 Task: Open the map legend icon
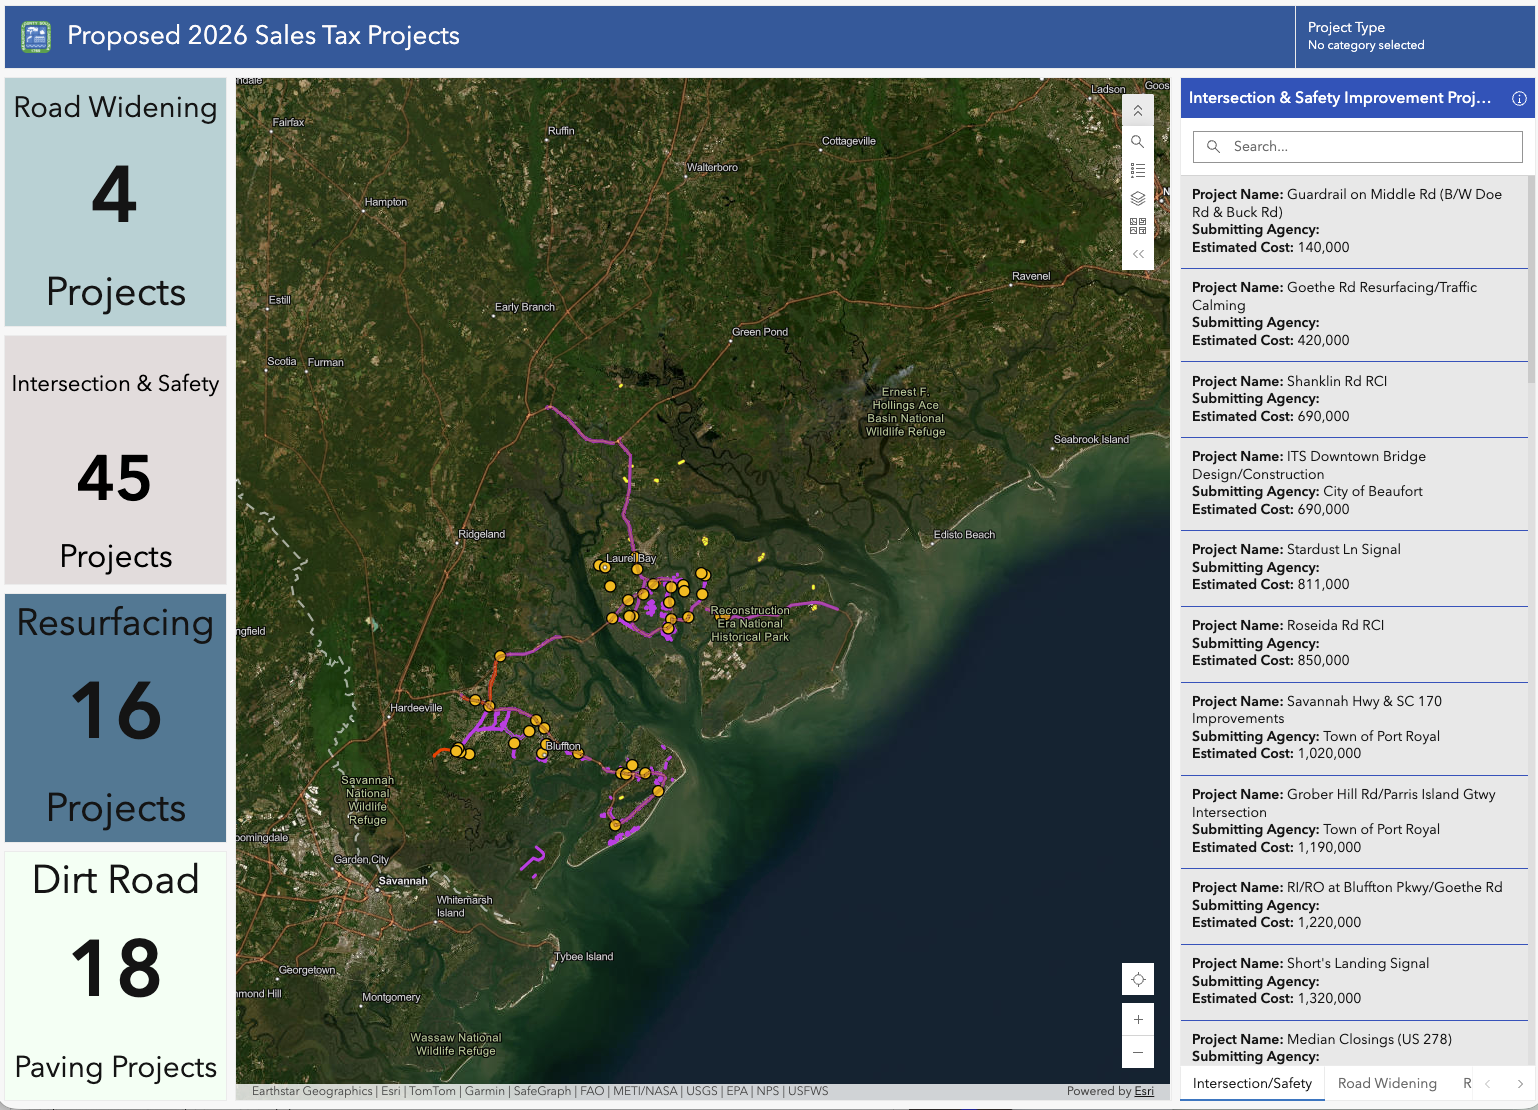tap(1138, 170)
